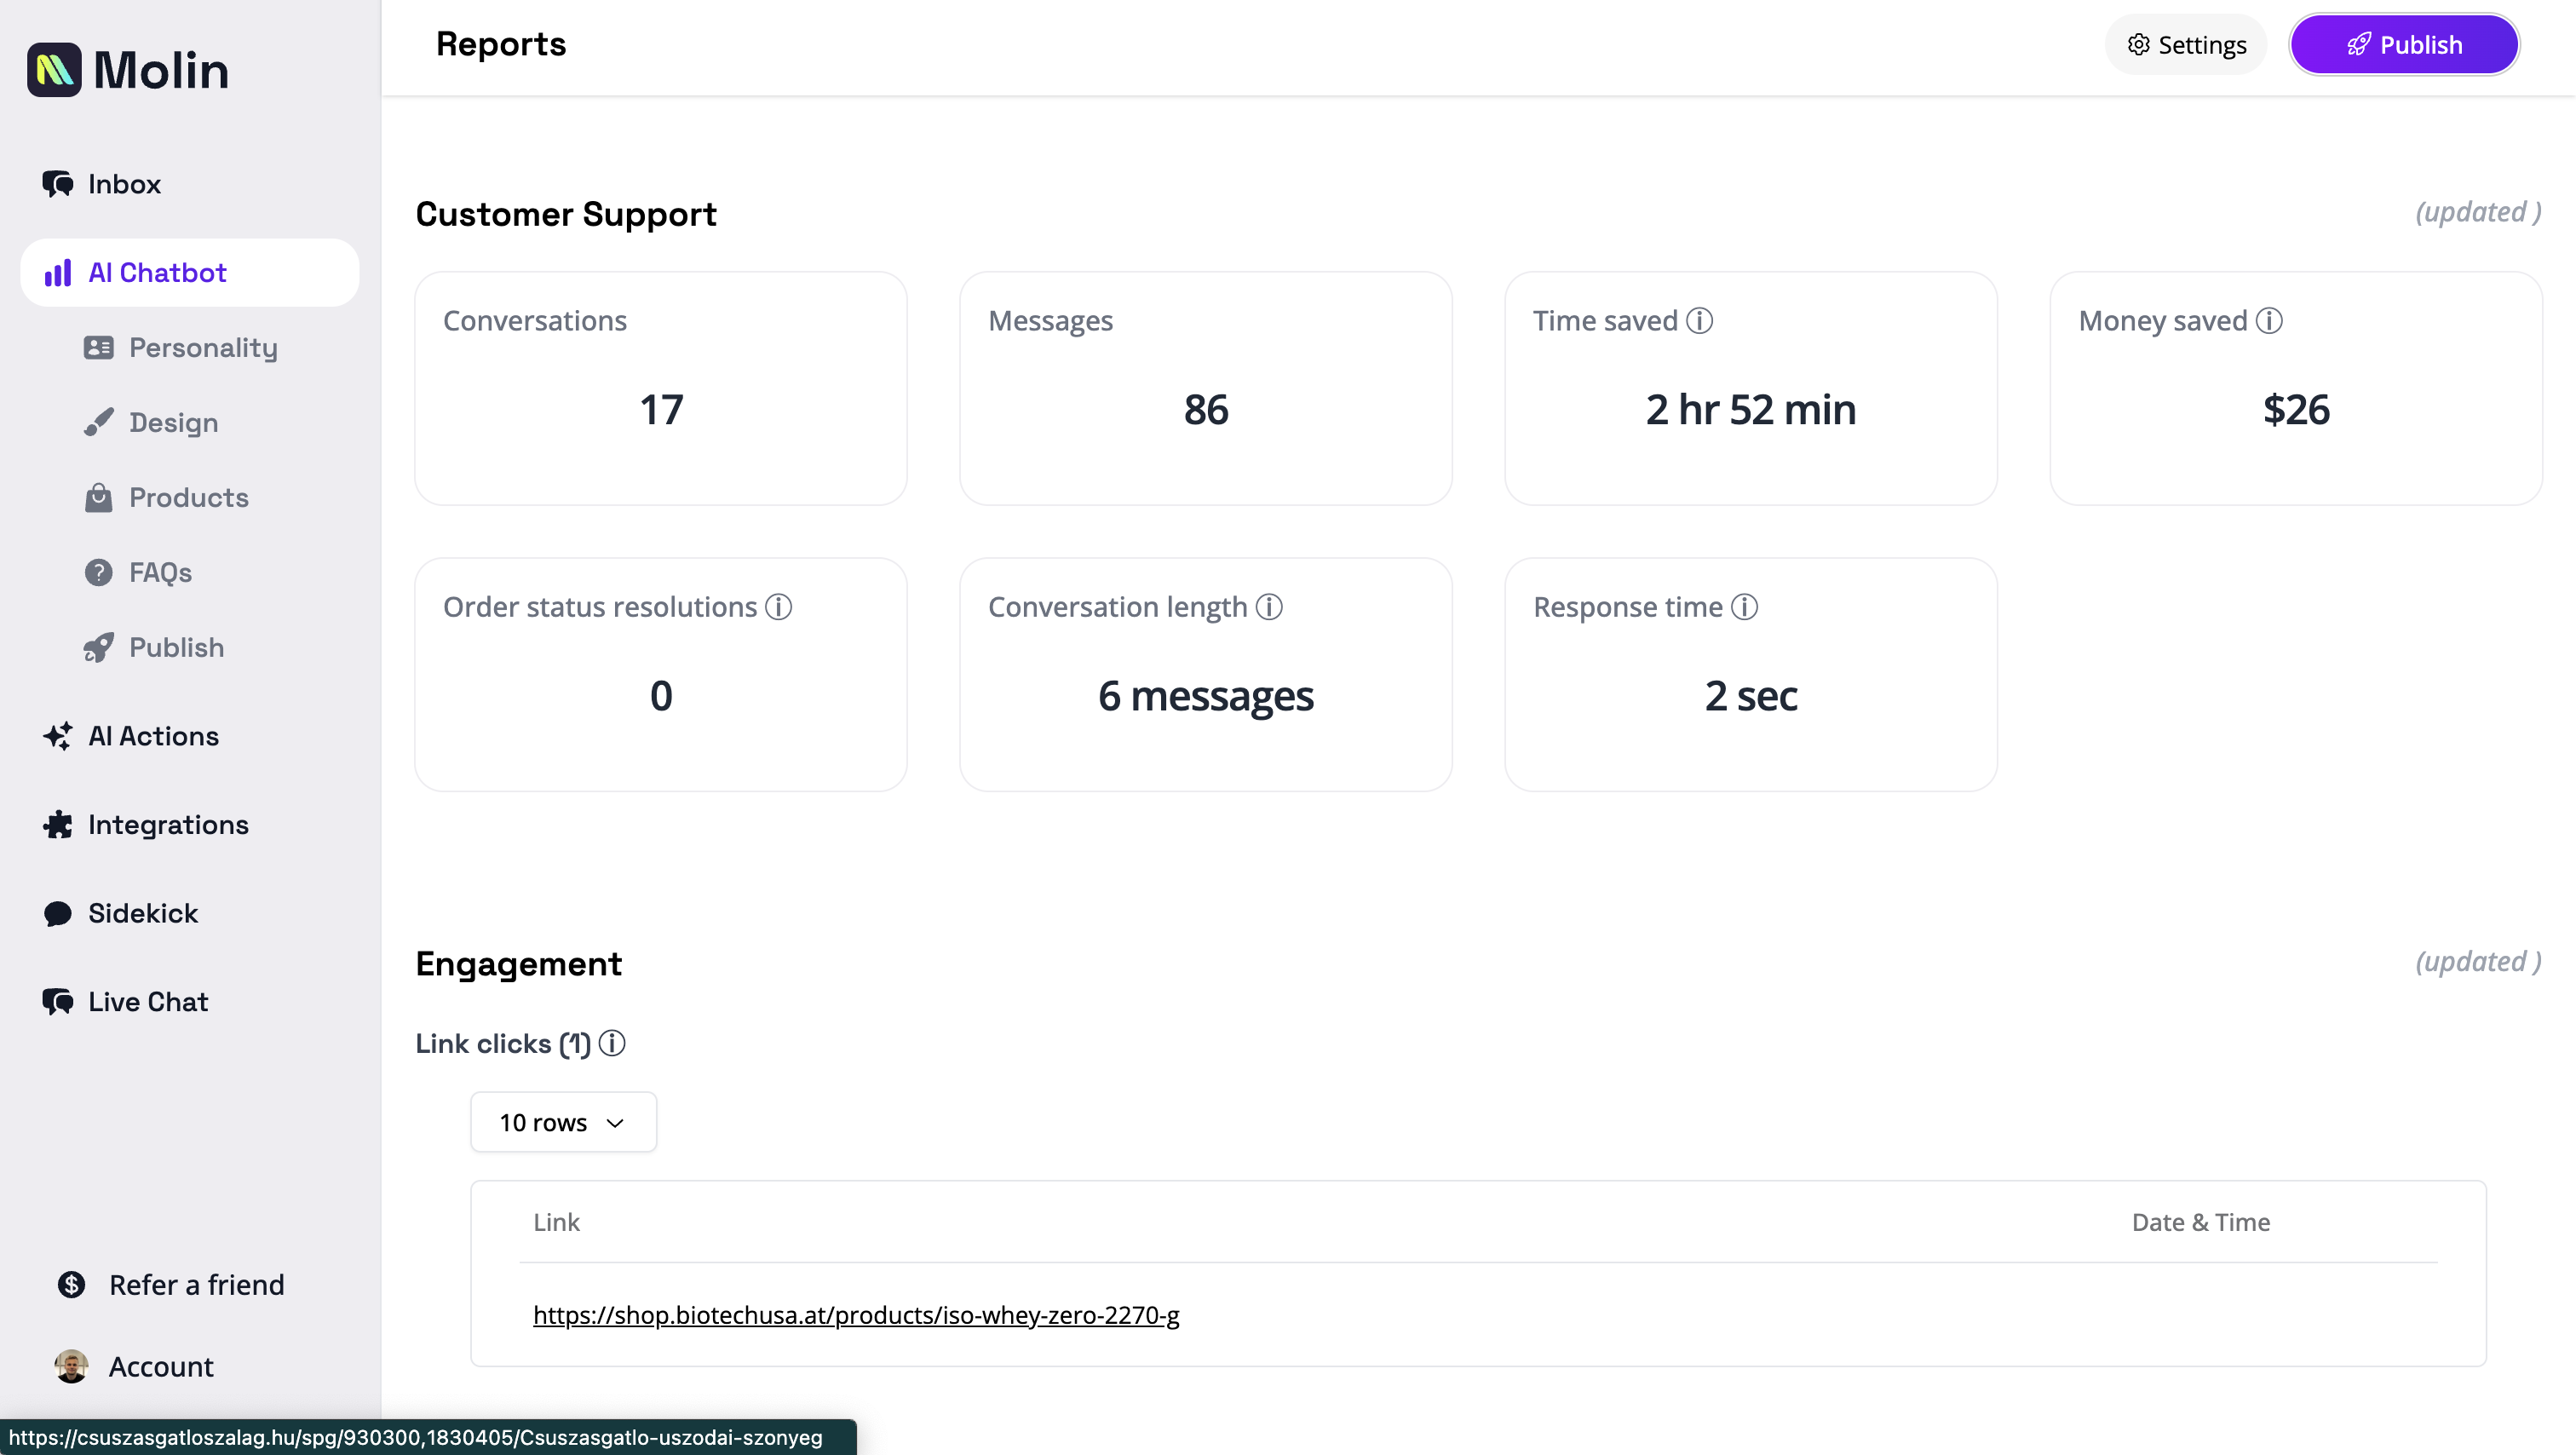Open the Products section

(188, 497)
